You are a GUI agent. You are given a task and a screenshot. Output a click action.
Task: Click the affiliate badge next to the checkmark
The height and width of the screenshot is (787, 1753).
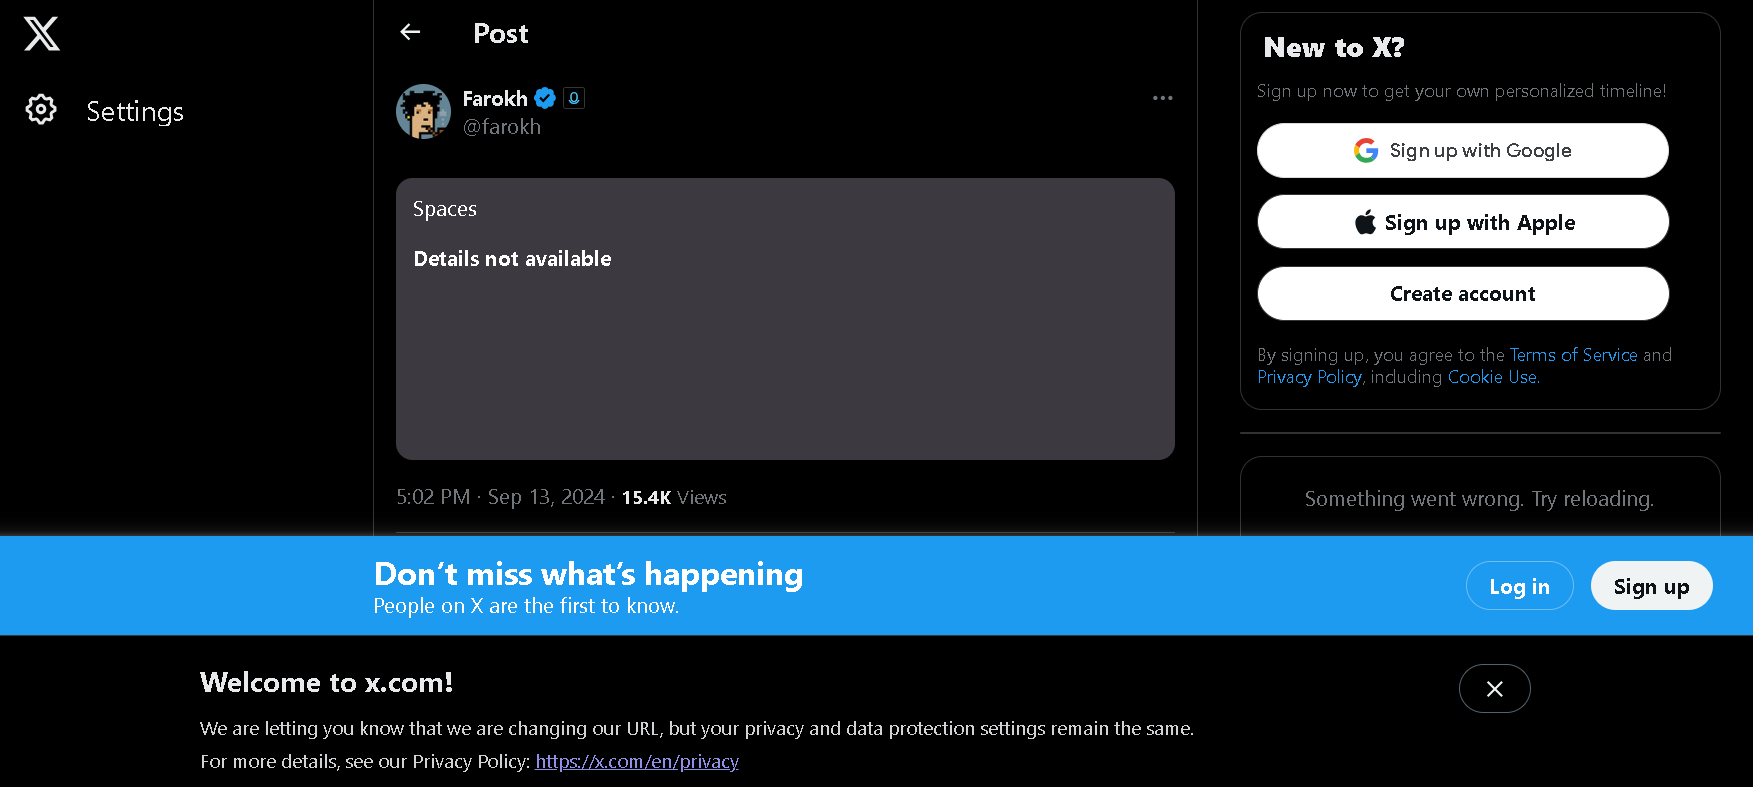pos(573,98)
